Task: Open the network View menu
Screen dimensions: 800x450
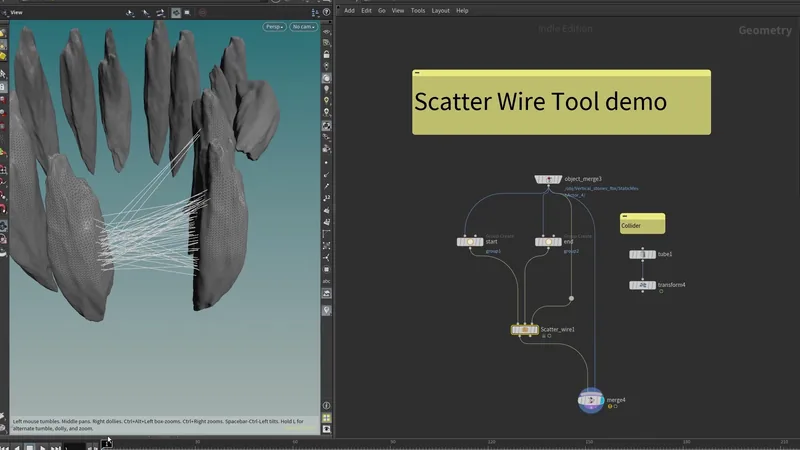Action: (x=398, y=11)
